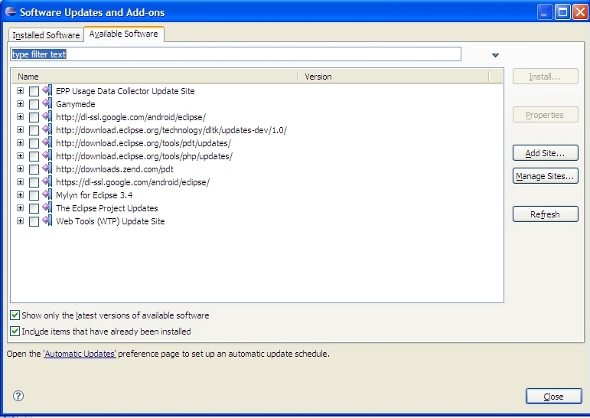Open the view menu dropdown arrow
The height and width of the screenshot is (418, 590).
(495, 55)
